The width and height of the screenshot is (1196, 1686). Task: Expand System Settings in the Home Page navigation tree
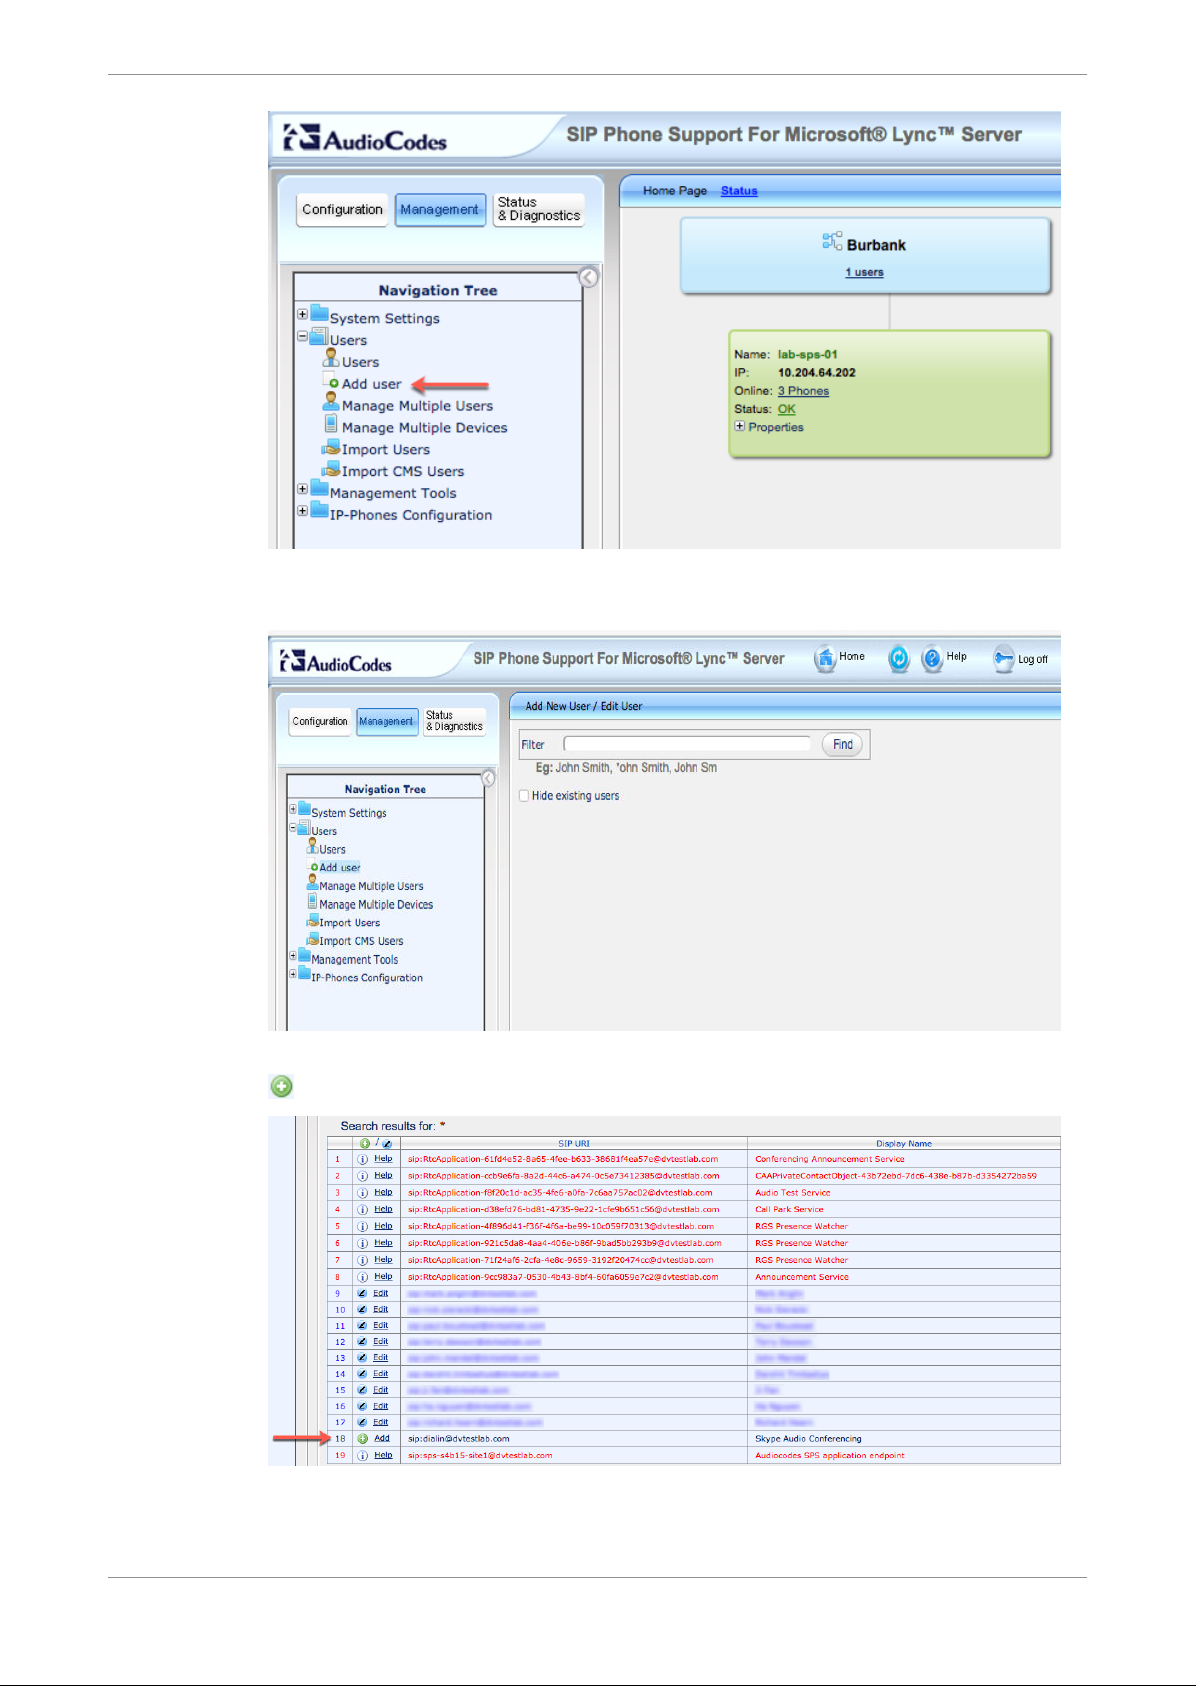302,314
